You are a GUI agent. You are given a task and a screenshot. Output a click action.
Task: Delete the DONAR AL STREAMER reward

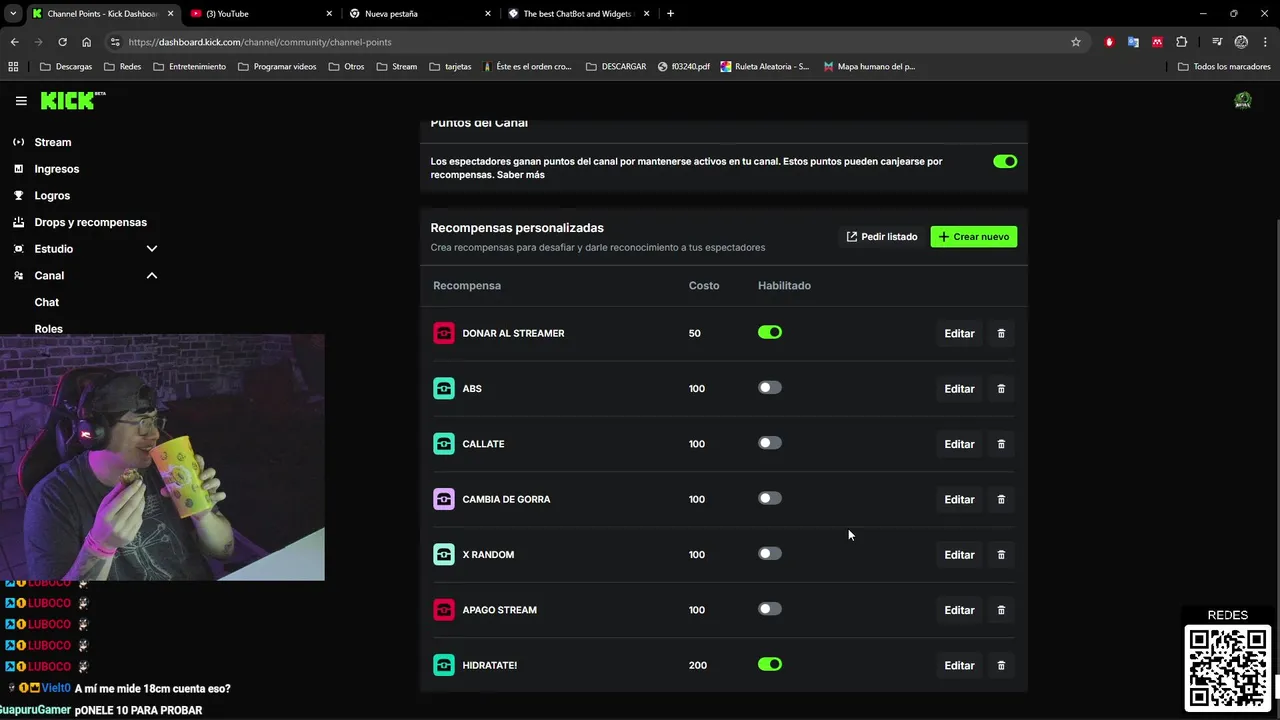click(1001, 333)
